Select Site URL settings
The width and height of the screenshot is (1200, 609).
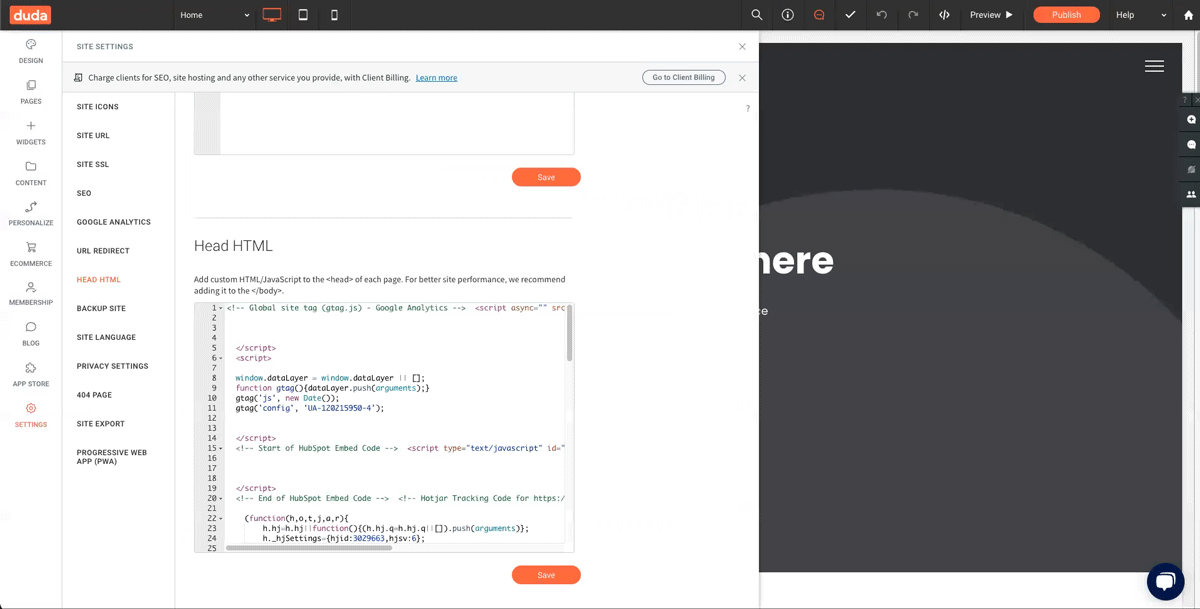[x=93, y=136]
